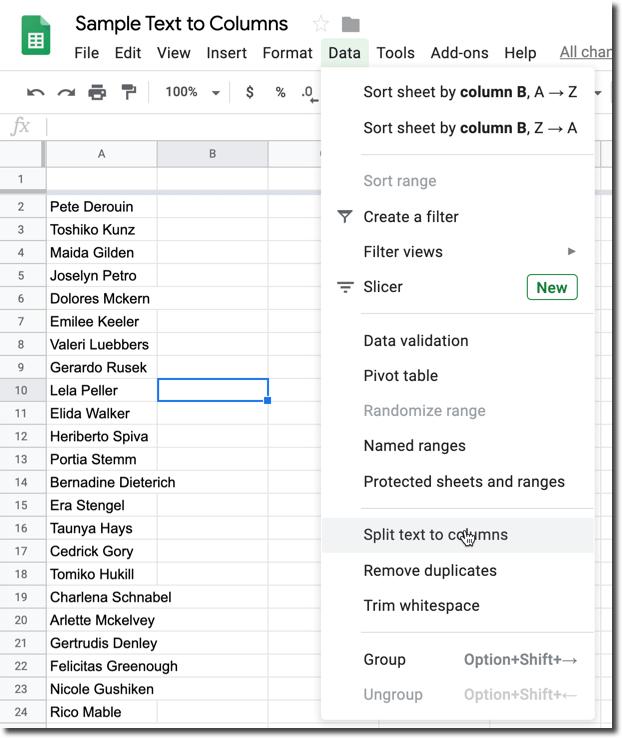Open Protected sheets and ranges
Screen dimensions: 622x738
tap(457, 481)
